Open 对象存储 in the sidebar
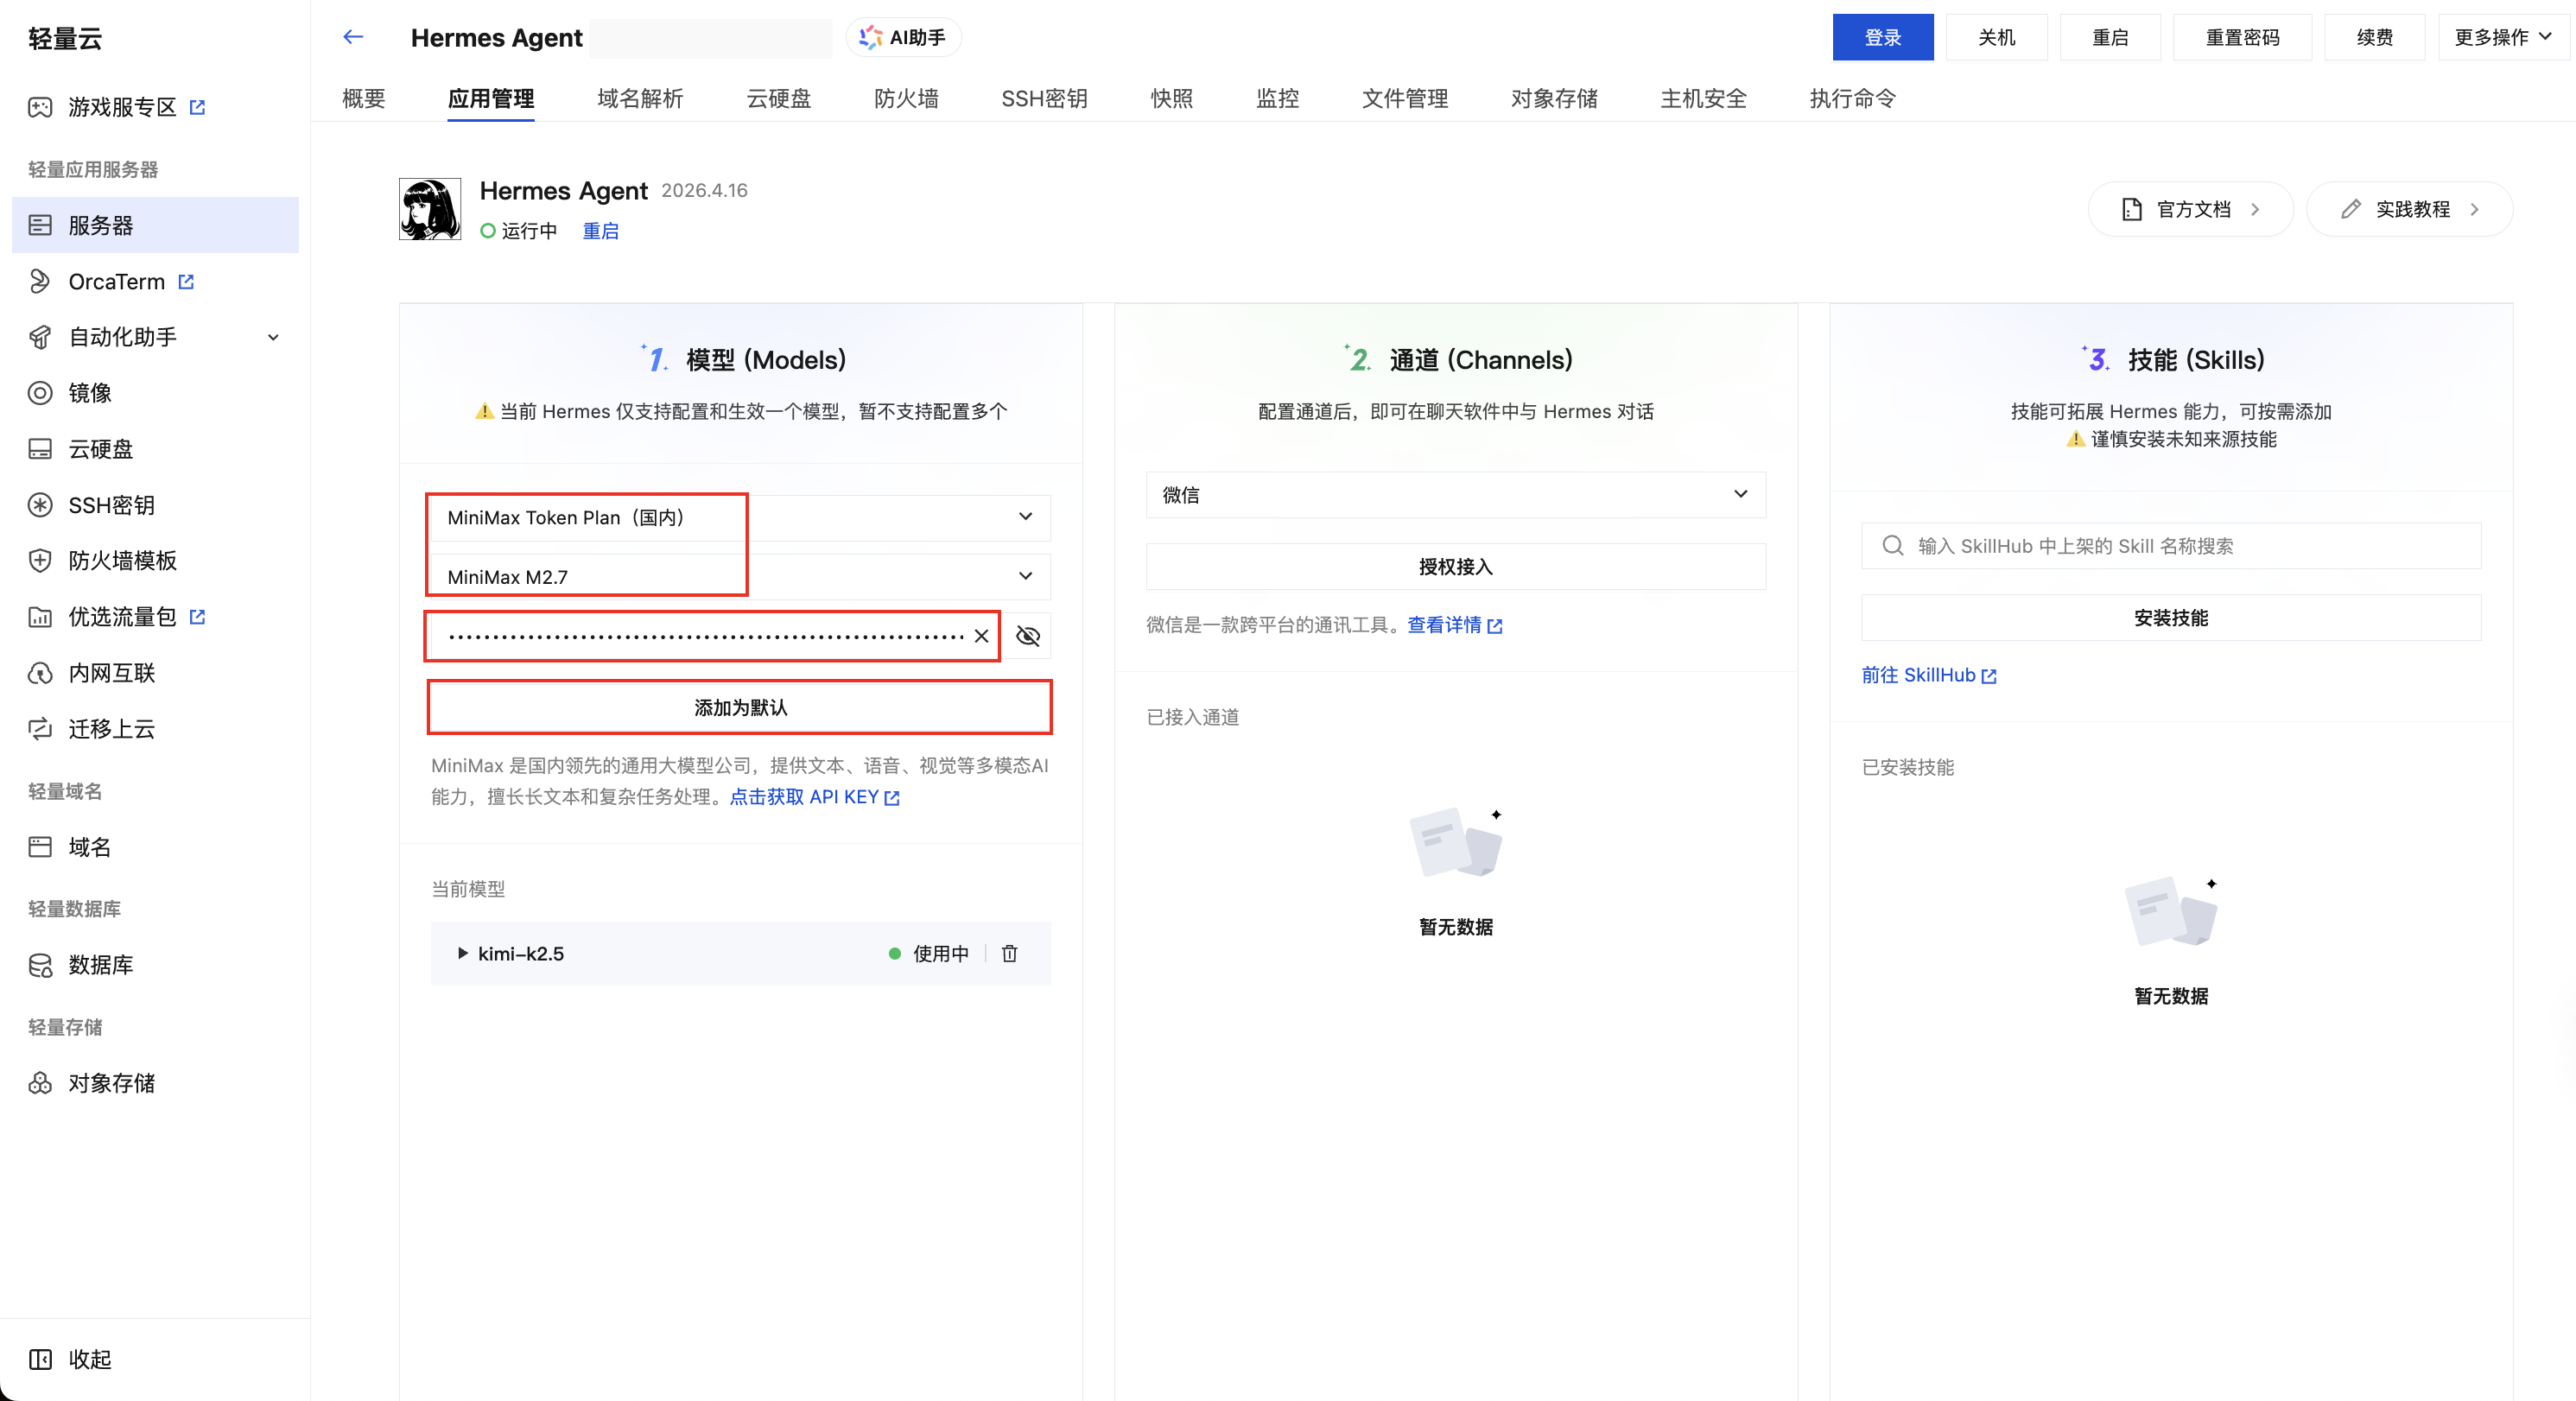Viewport: 2576px width, 1401px height. point(111,1083)
